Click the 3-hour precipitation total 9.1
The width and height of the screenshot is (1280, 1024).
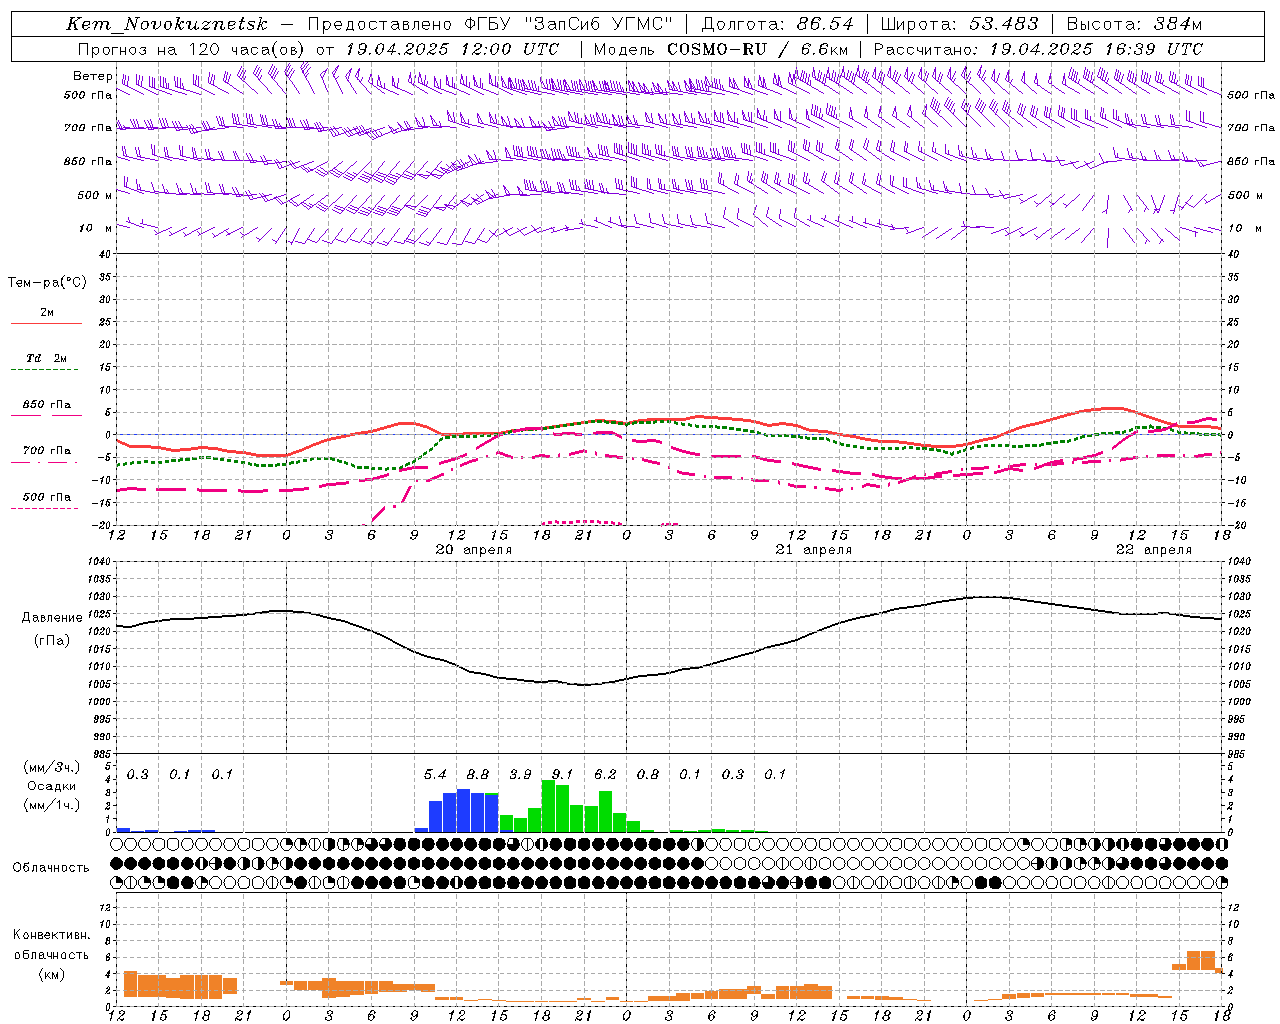coord(563,774)
